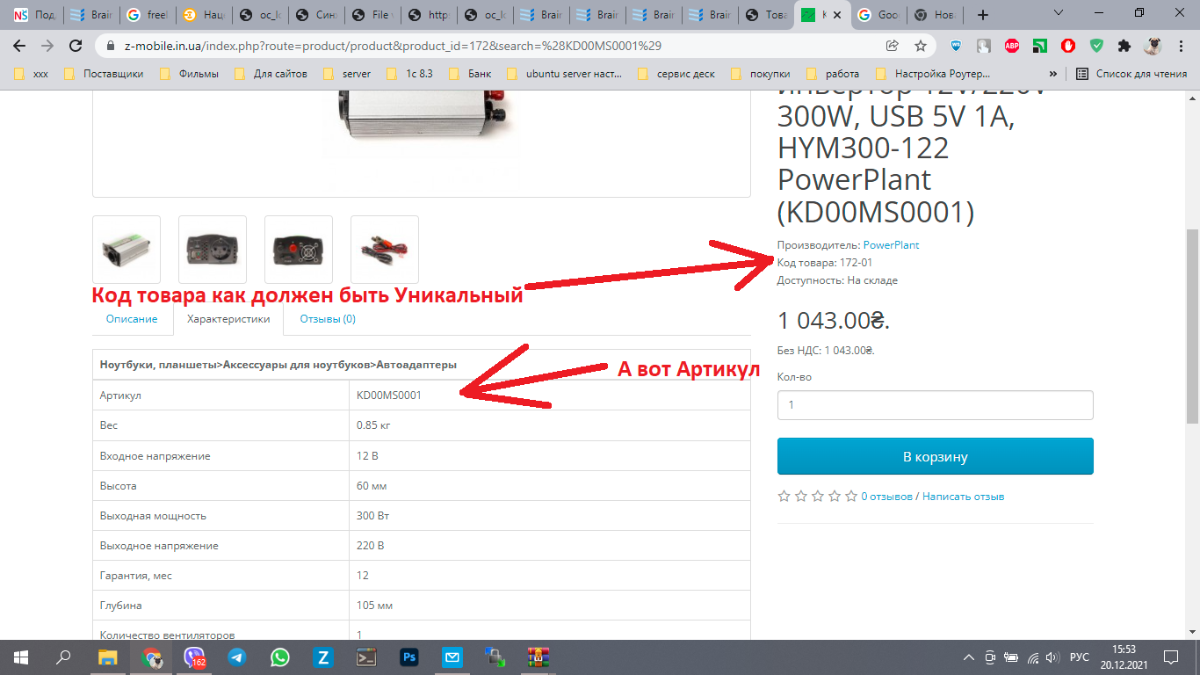Reload the page with the refresh icon
The height and width of the screenshot is (675, 1200).
coord(76,46)
